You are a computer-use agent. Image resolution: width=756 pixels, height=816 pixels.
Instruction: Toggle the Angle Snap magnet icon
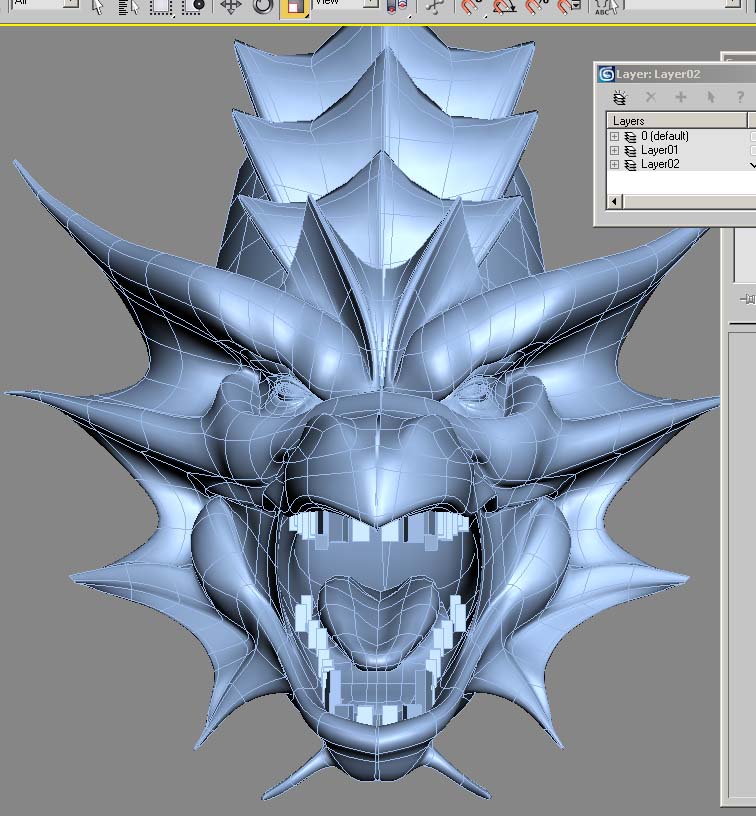point(504,7)
